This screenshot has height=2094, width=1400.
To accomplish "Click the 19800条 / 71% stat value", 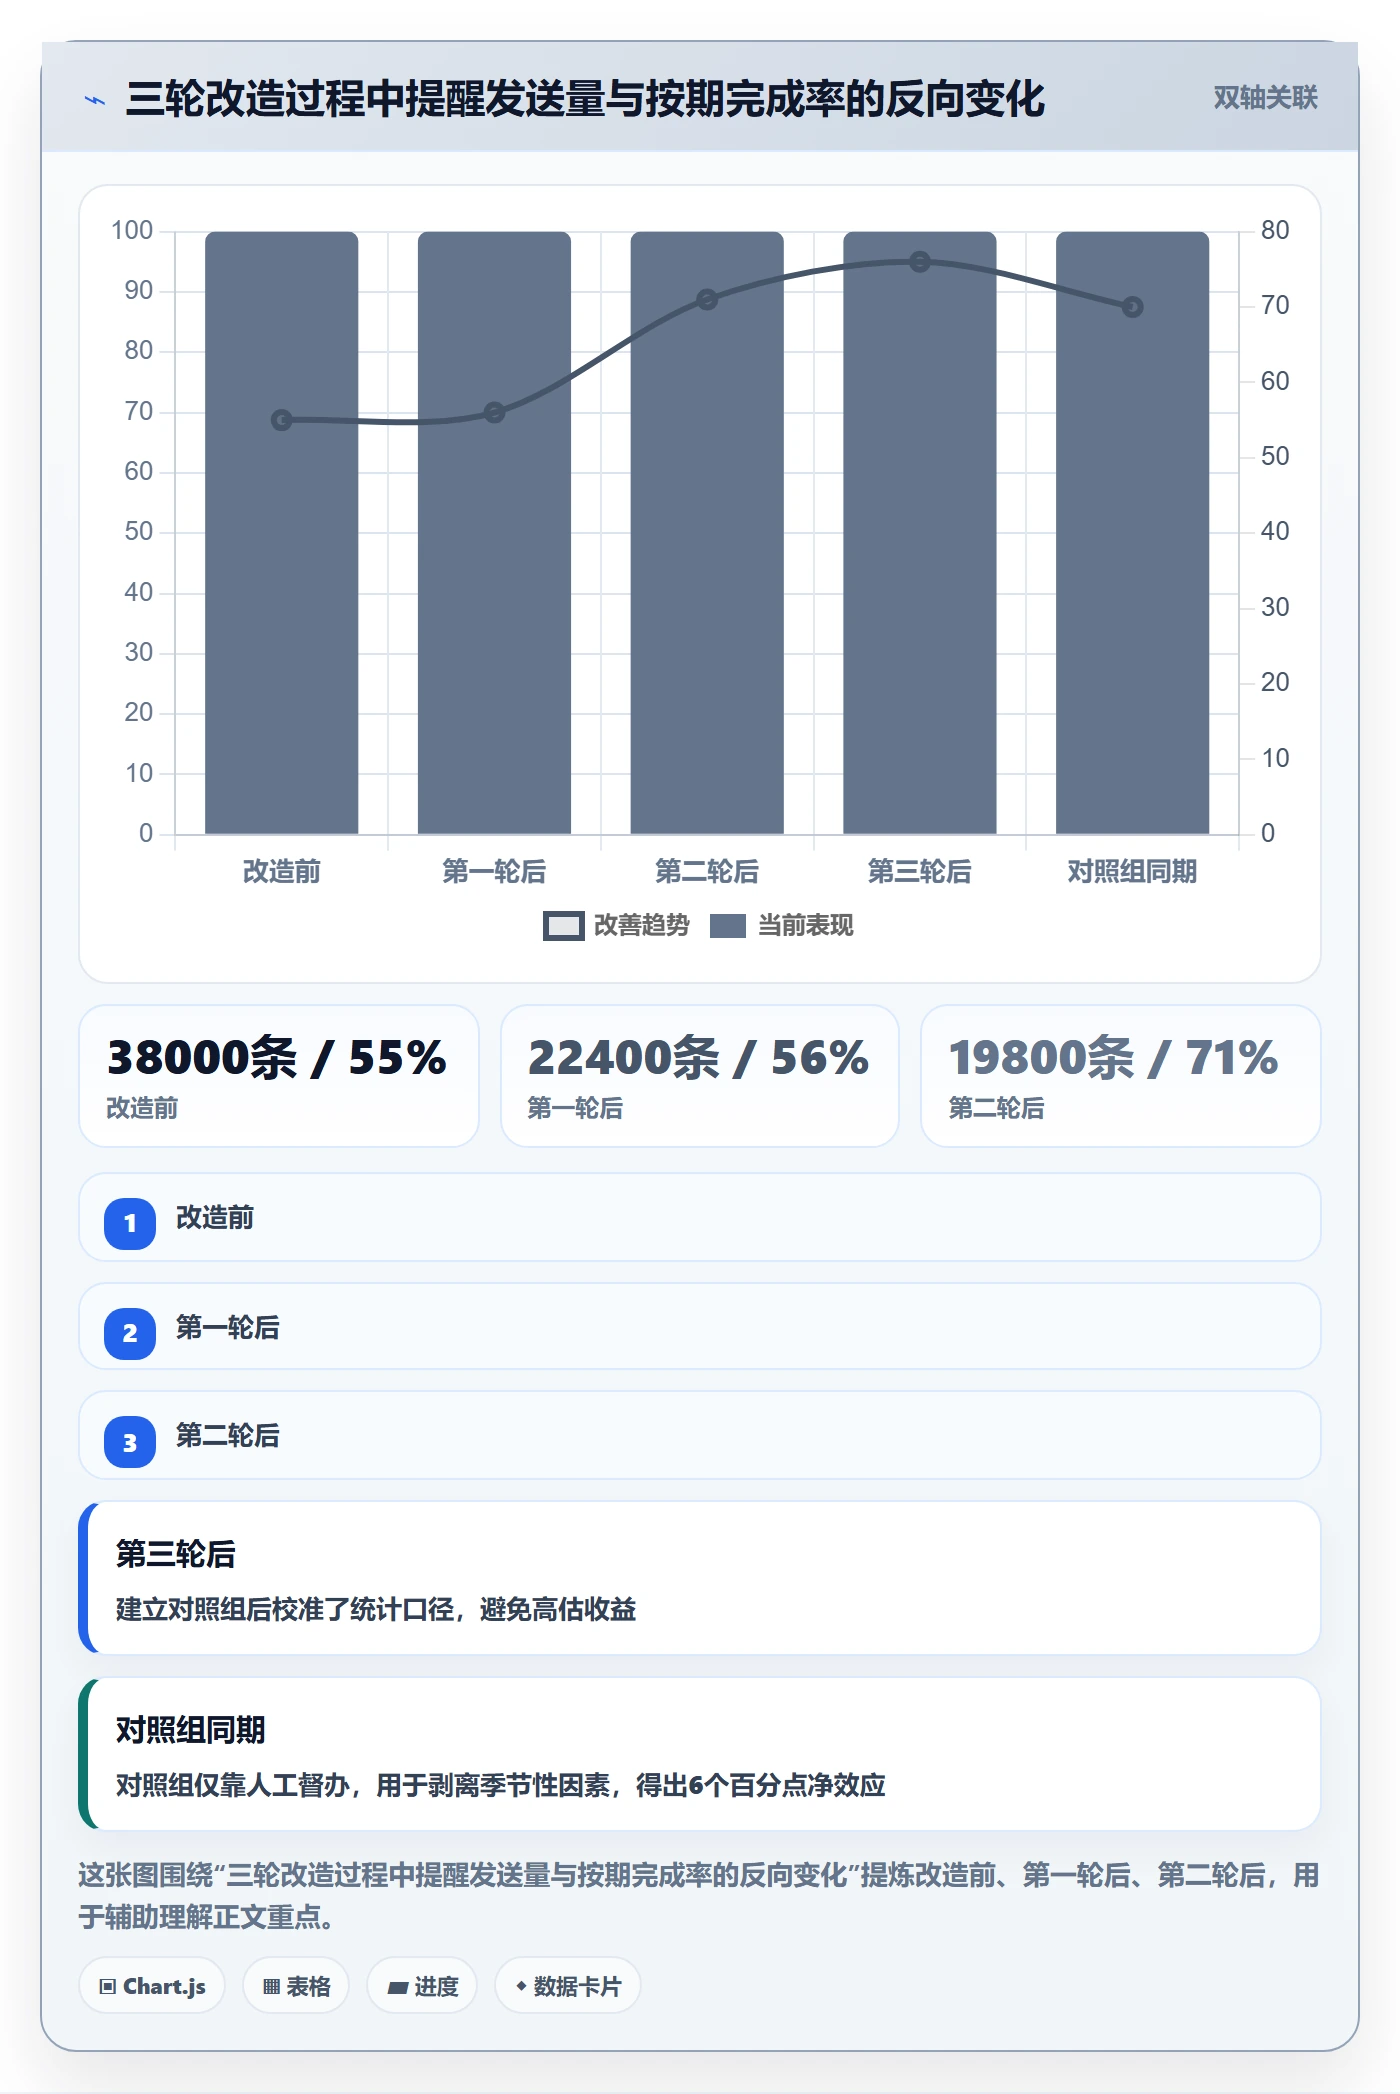I will pyautogui.click(x=1113, y=1058).
